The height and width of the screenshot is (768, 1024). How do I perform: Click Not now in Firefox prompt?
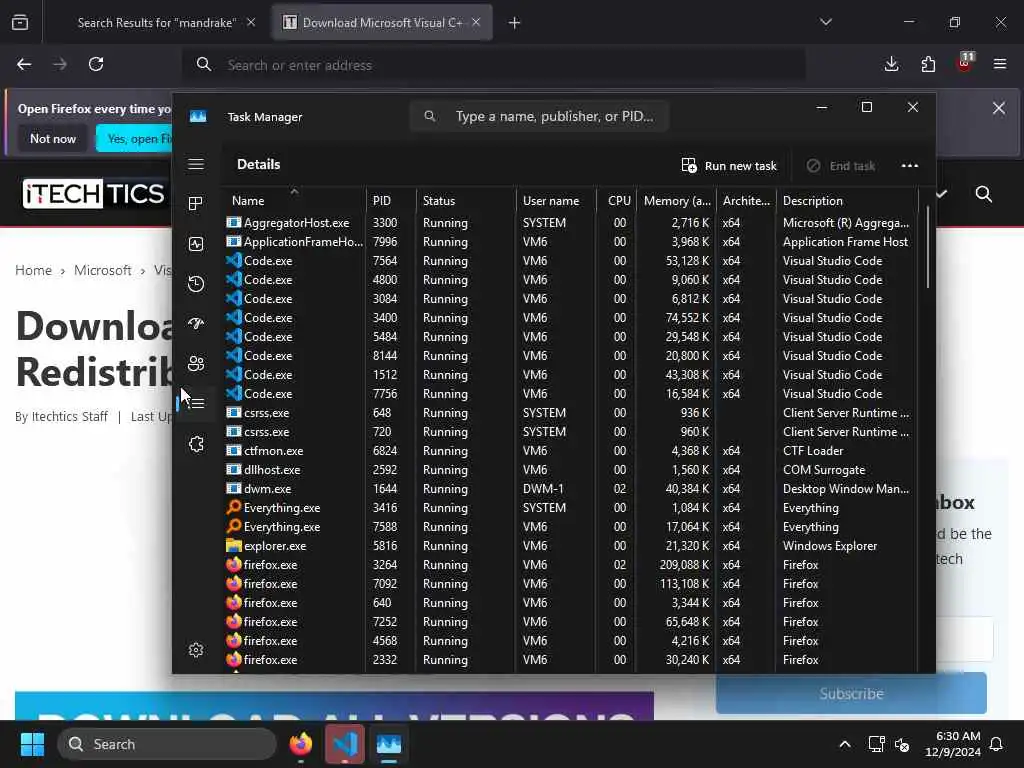[x=53, y=138]
